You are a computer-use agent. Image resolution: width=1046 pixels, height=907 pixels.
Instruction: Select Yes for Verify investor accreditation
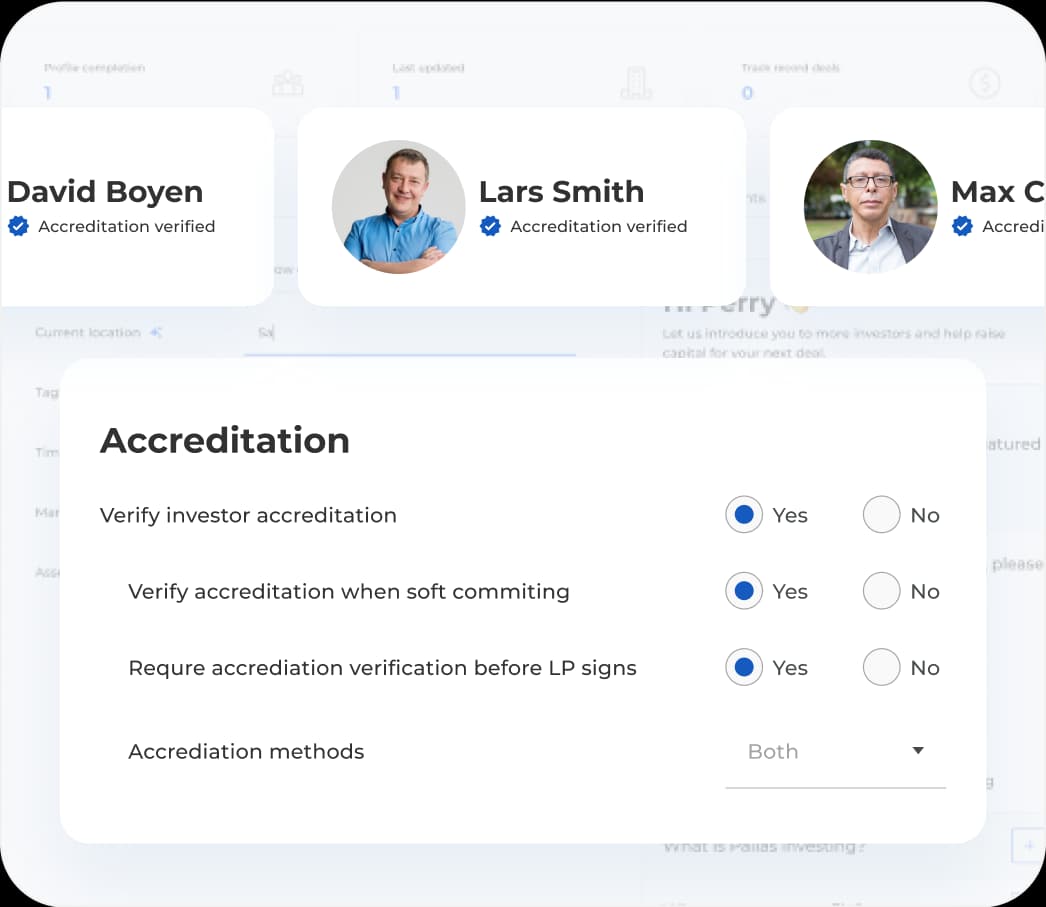pos(743,515)
